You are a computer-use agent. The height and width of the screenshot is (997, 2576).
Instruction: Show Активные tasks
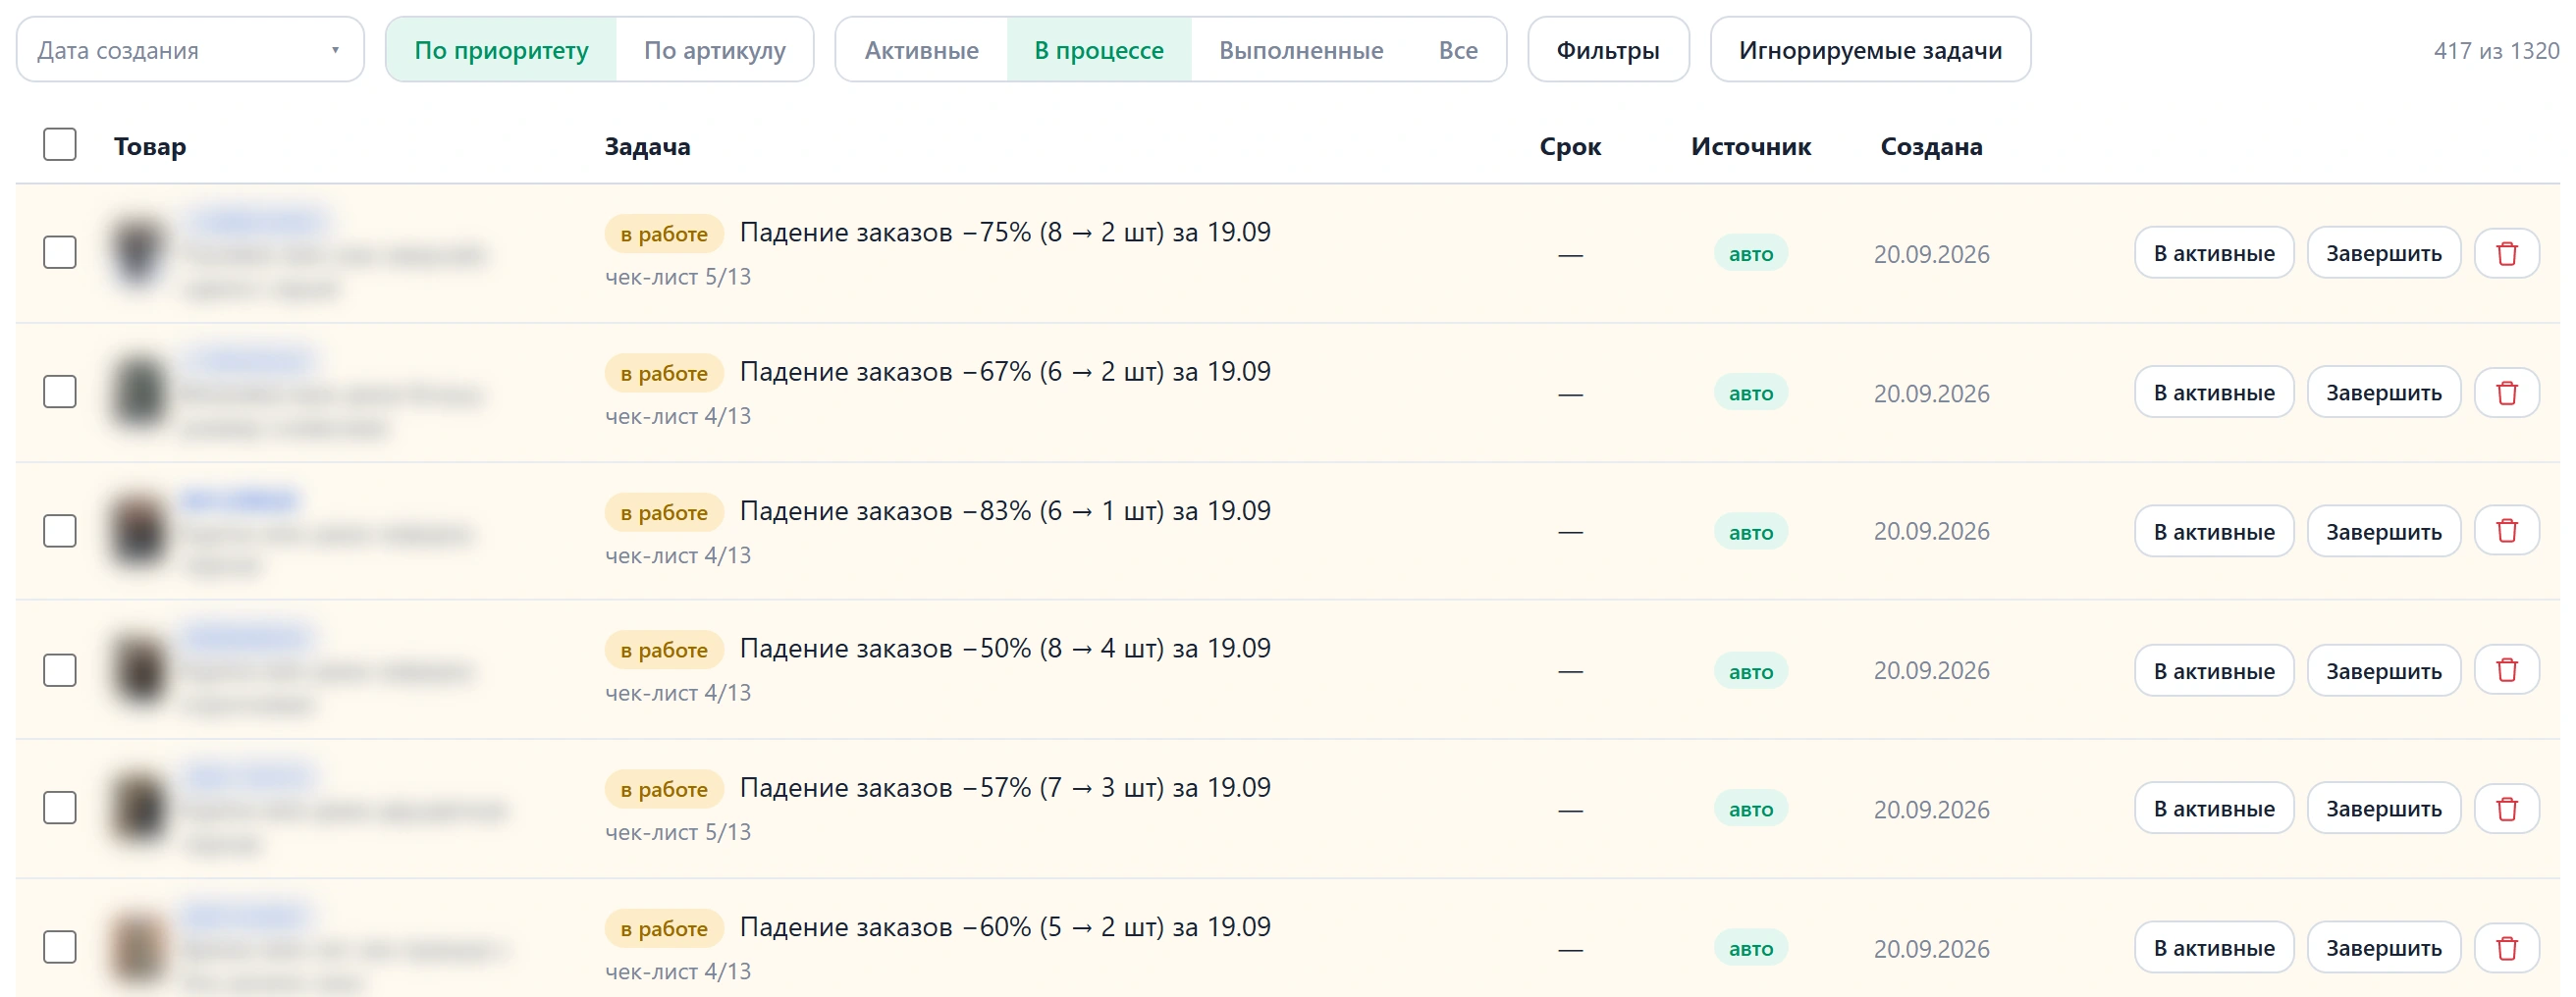[x=921, y=50]
